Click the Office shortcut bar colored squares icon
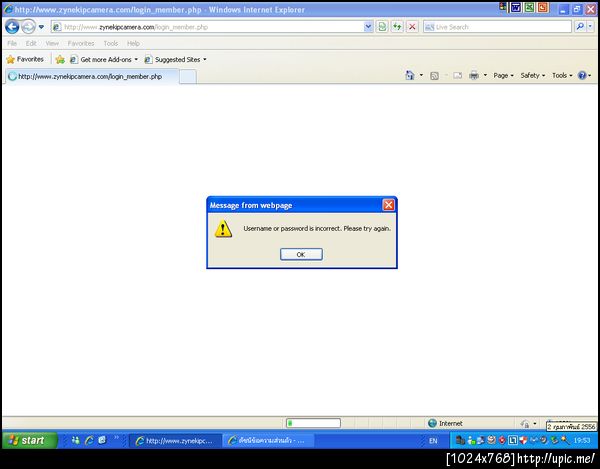The image size is (600, 469). [x=503, y=7]
